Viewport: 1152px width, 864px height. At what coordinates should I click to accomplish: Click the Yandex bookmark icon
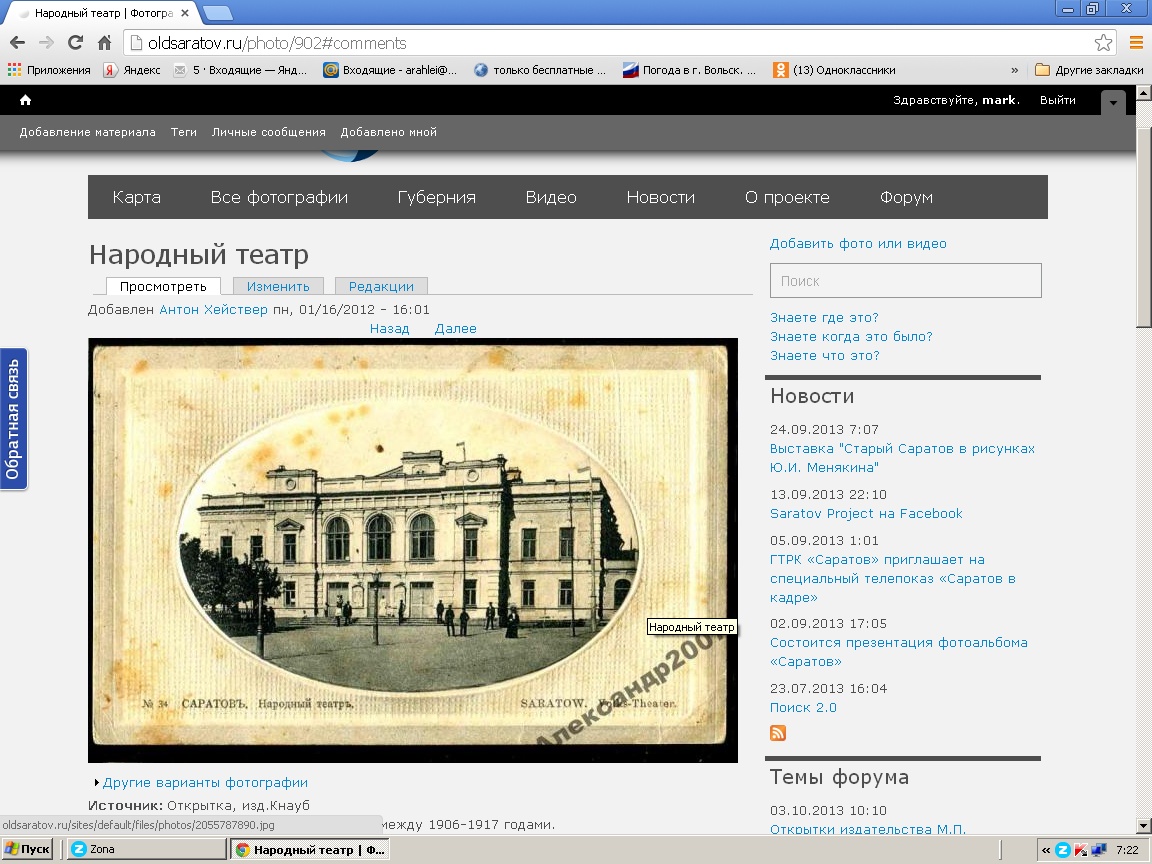(110, 70)
